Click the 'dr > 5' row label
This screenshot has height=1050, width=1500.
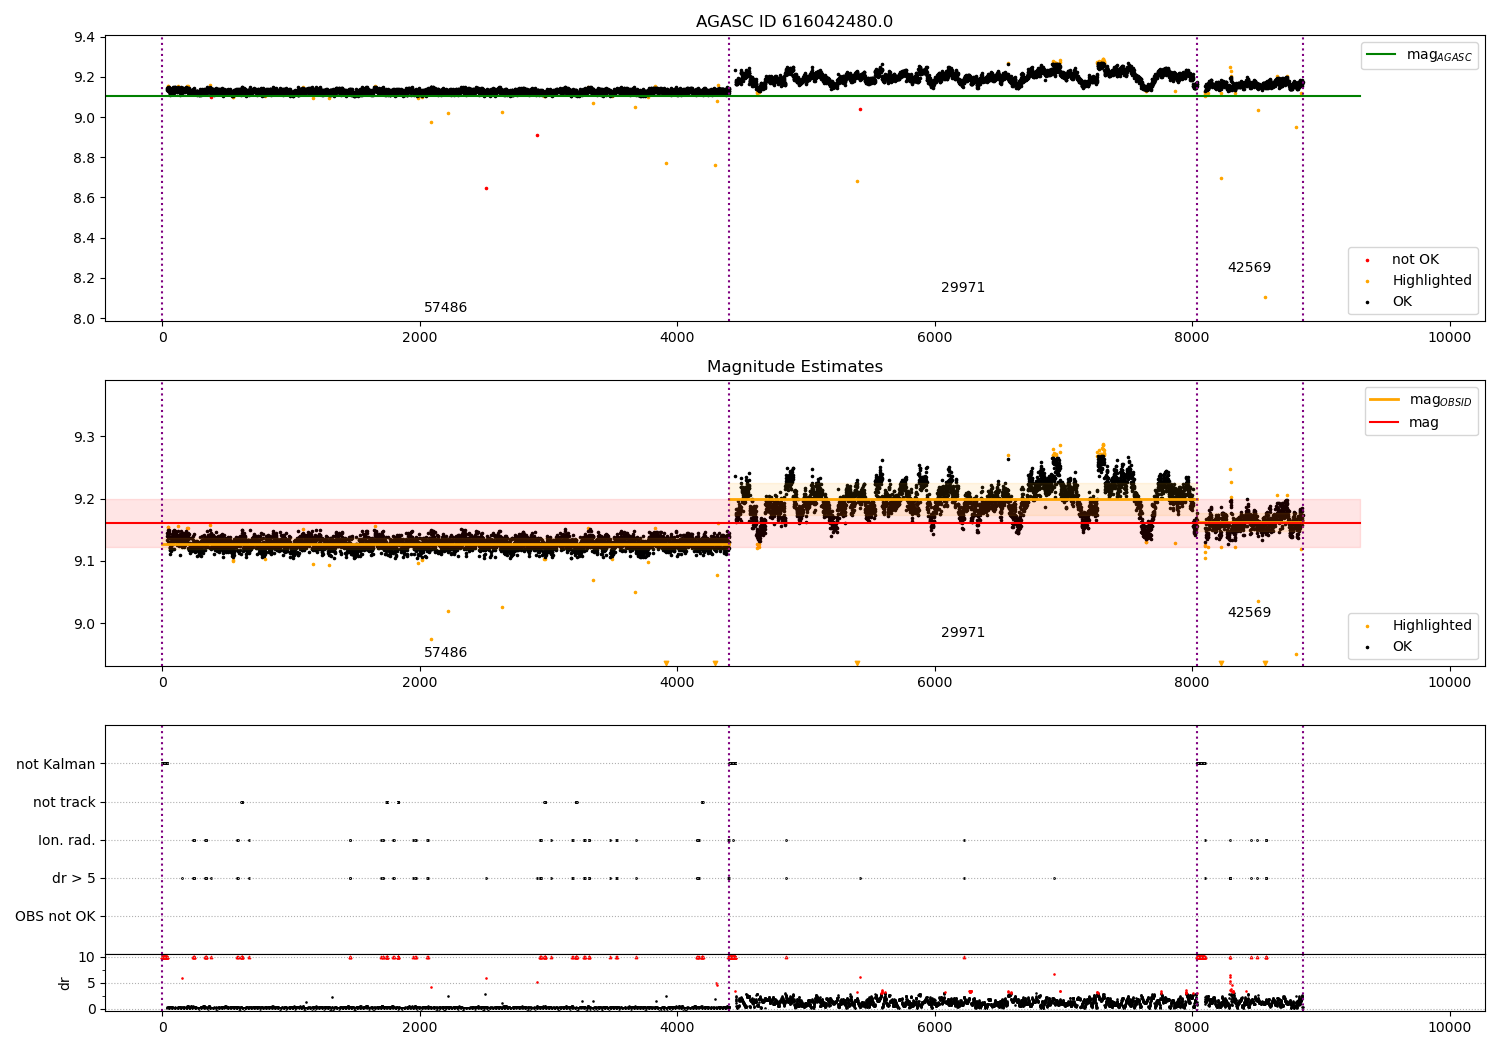[x=74, y=879]
